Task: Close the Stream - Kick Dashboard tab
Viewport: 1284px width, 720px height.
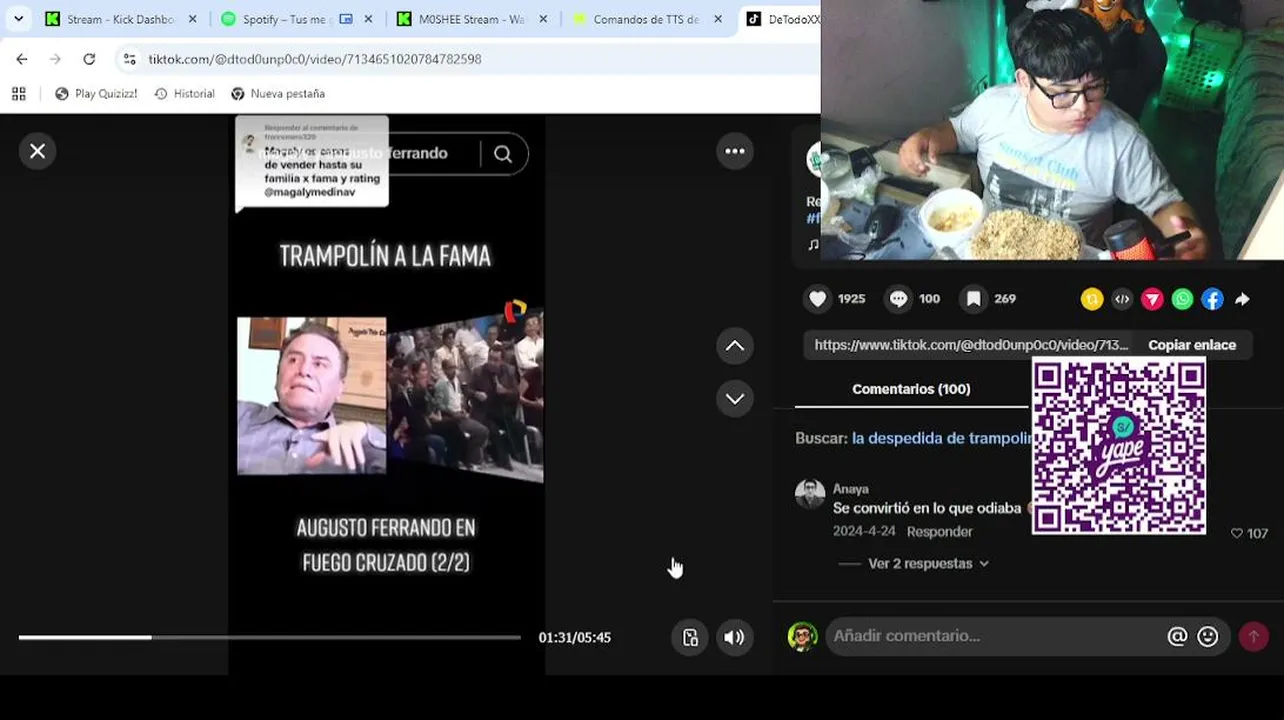Action: [x=193, y=19]
